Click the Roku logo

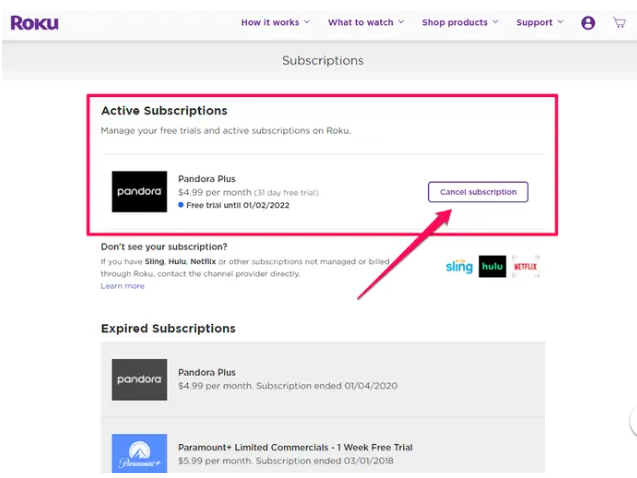tap(35, 23)
